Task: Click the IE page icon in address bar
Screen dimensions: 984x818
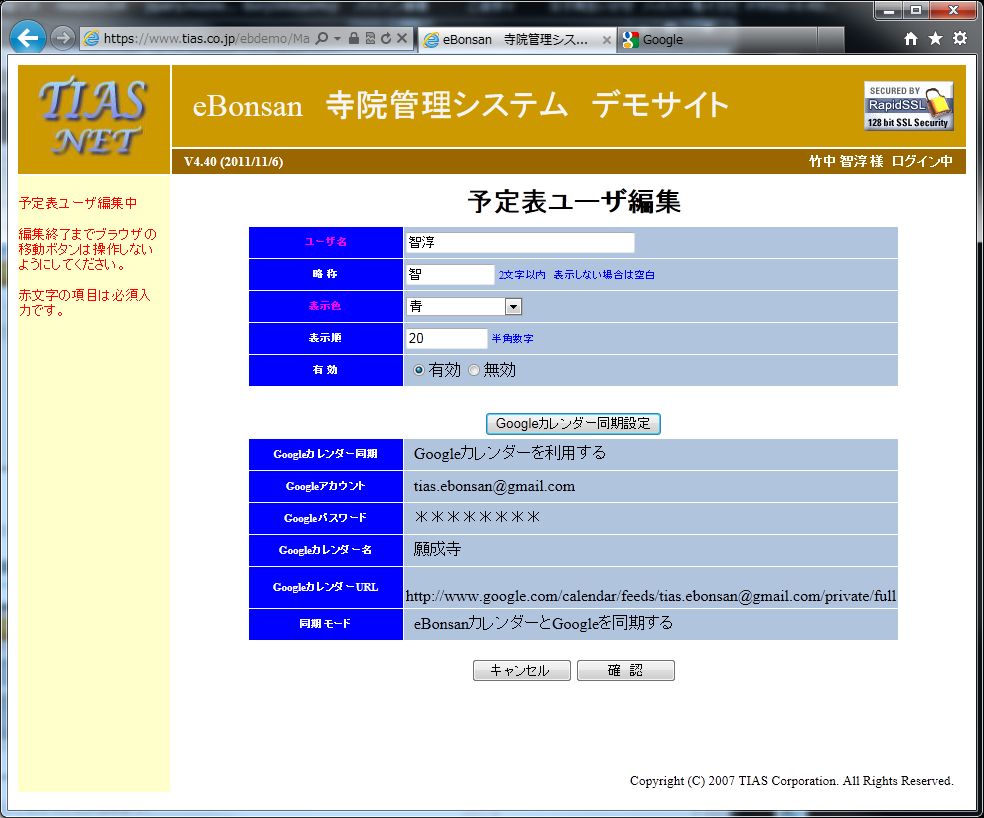Action: [92, 38]
